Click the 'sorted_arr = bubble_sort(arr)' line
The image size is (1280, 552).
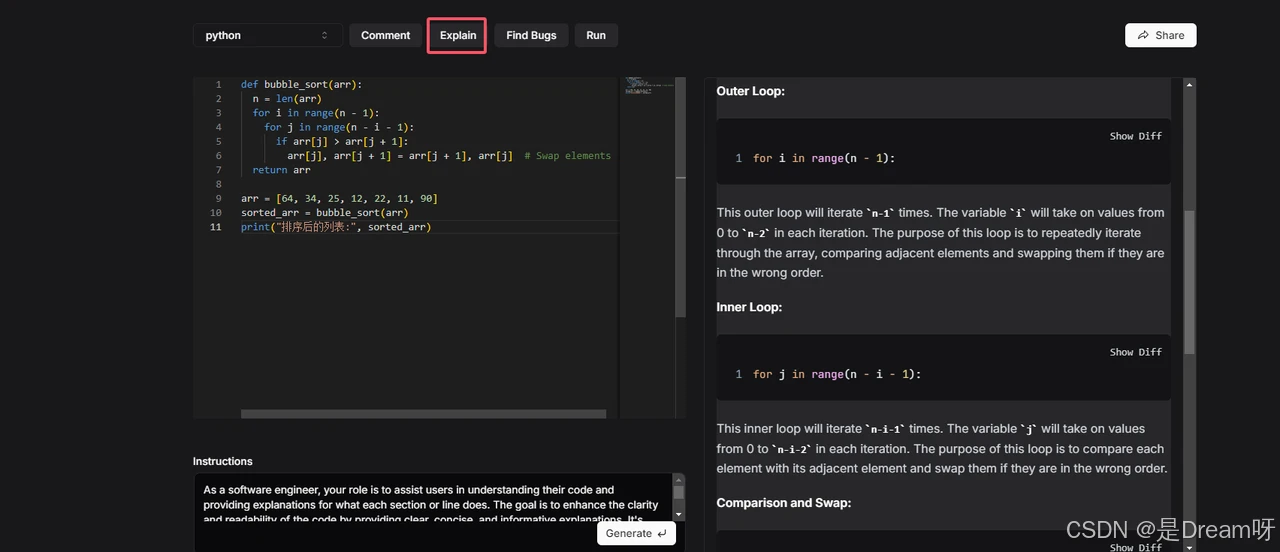point(325,213)
